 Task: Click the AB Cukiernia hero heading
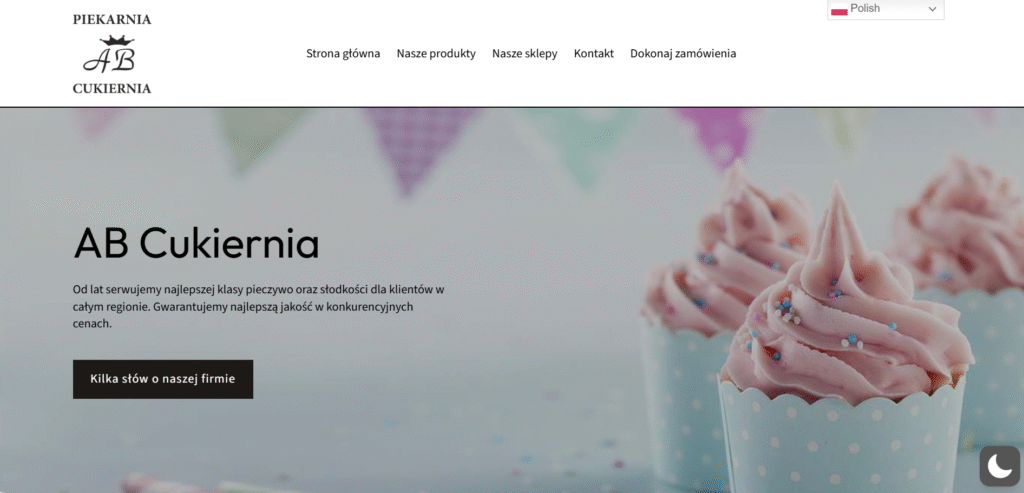pos(197,244)
